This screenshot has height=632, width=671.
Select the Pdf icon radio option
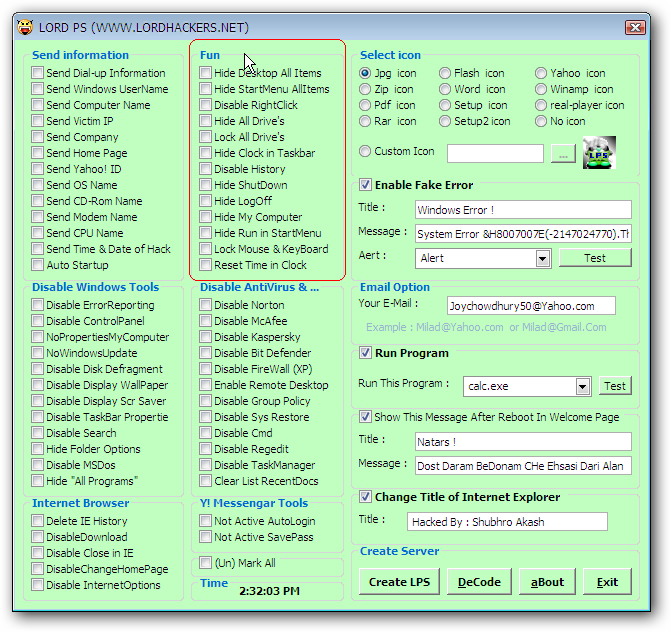point(366,105)
